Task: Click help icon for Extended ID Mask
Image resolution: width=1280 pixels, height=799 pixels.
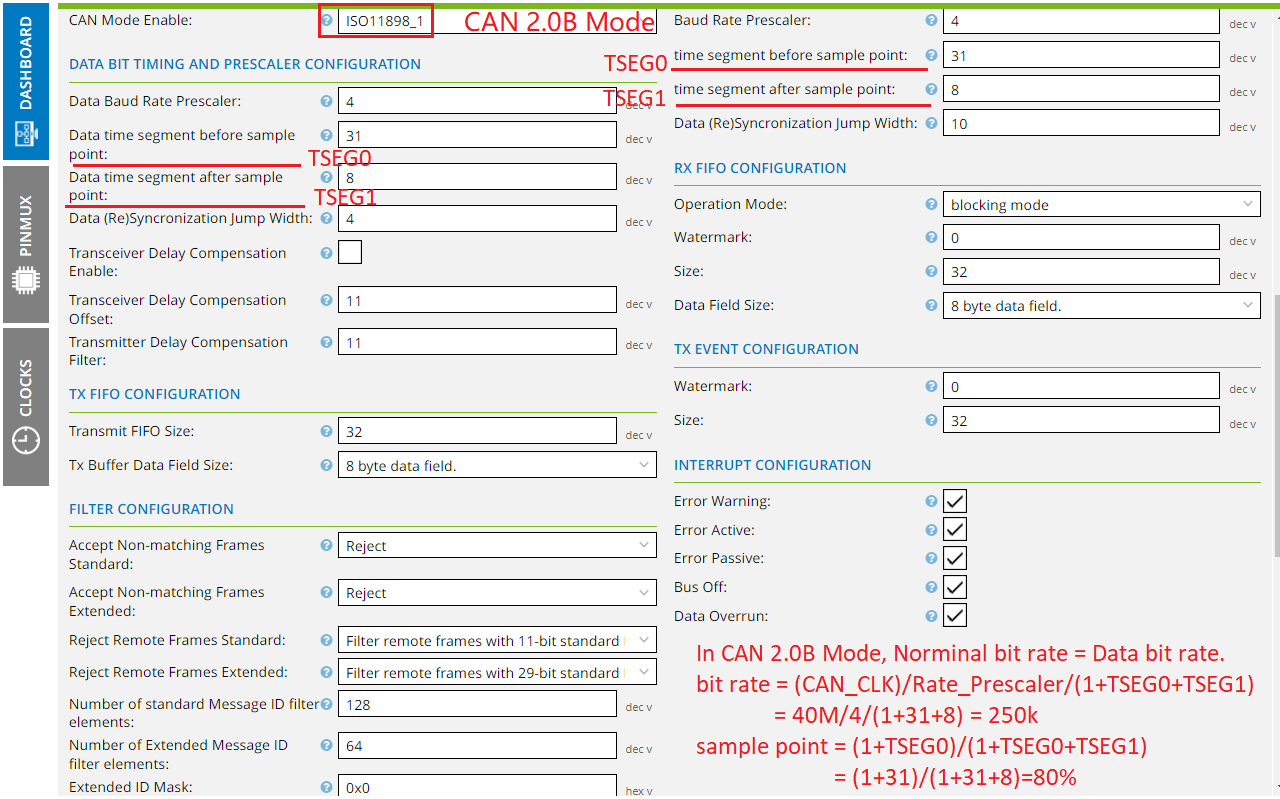Action: click(x=326, y=787)
